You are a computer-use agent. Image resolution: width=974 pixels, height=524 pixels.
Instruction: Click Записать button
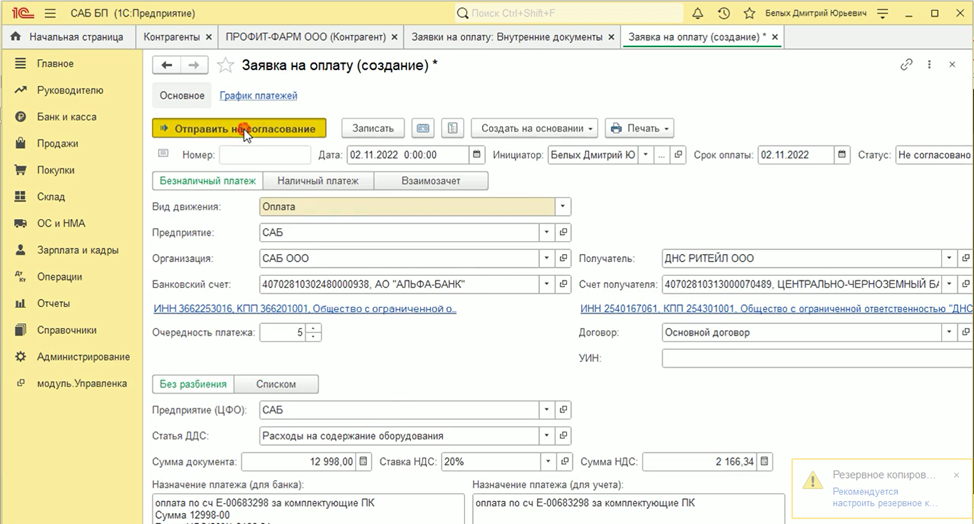coord(373,128)
